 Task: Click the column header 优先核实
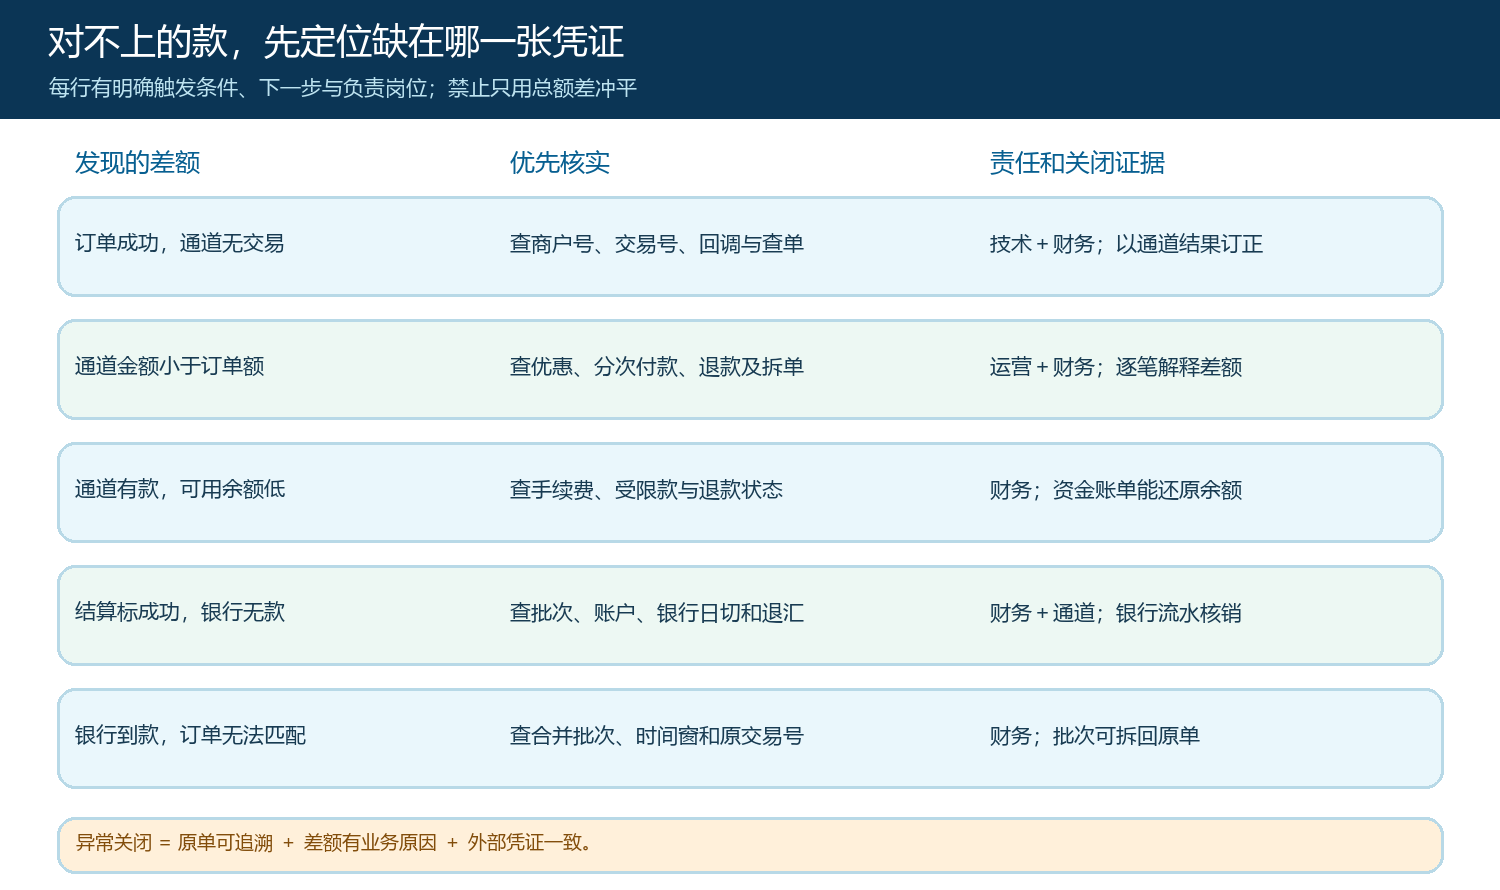560,163
